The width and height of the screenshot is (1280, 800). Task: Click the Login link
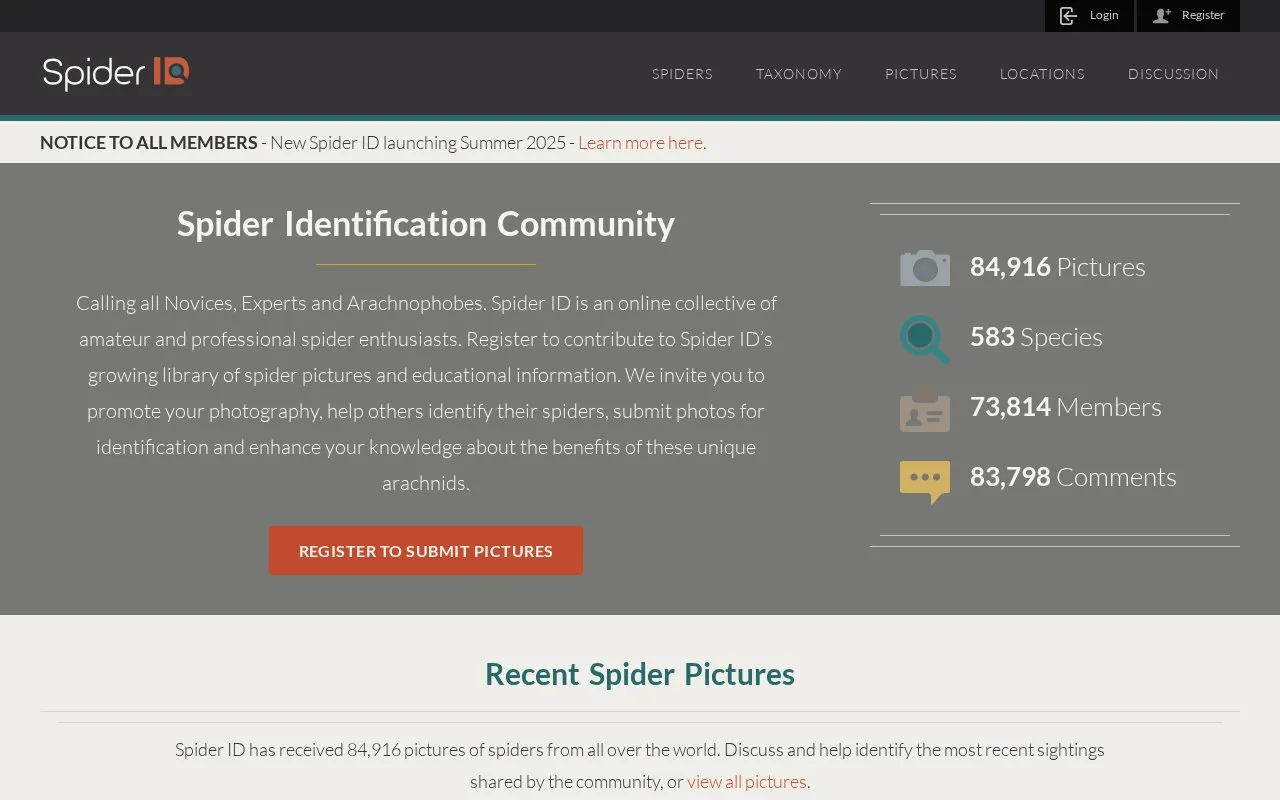pos(1090,16)
